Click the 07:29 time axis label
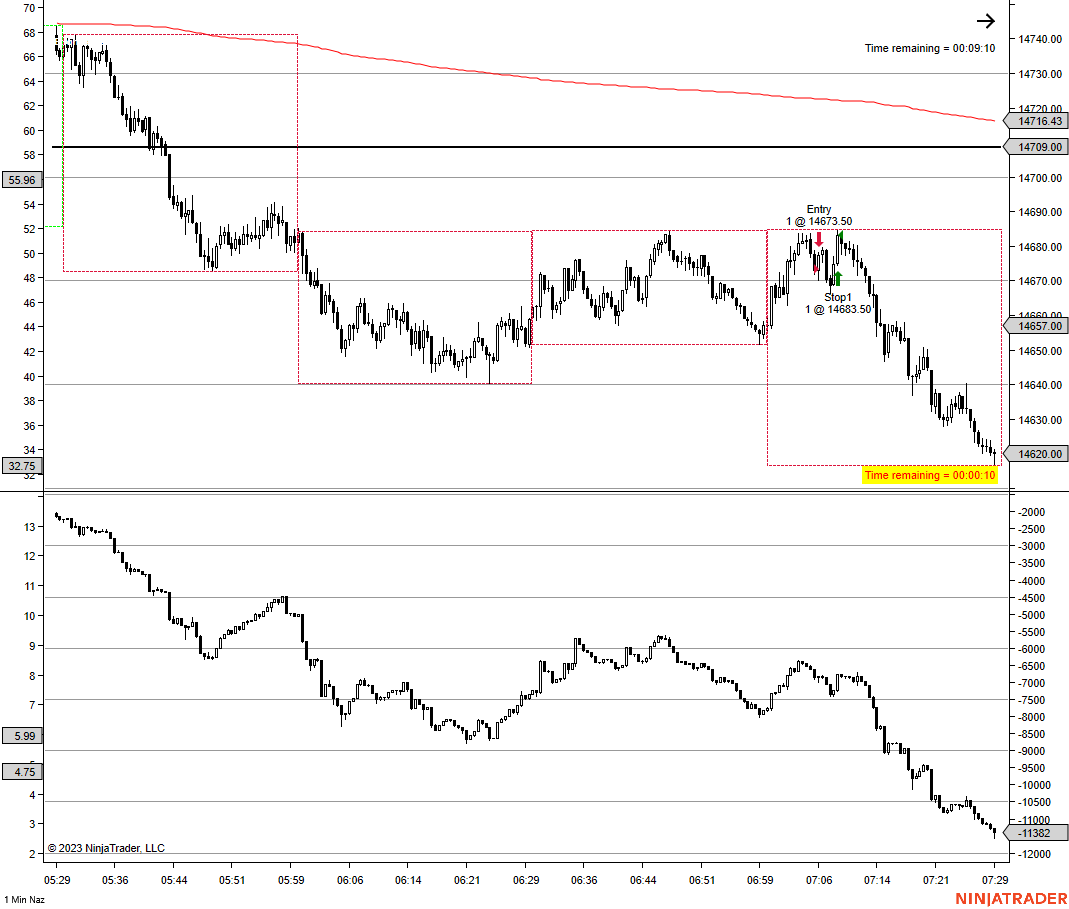This screenshot has width=1069, height=909. 995,880
